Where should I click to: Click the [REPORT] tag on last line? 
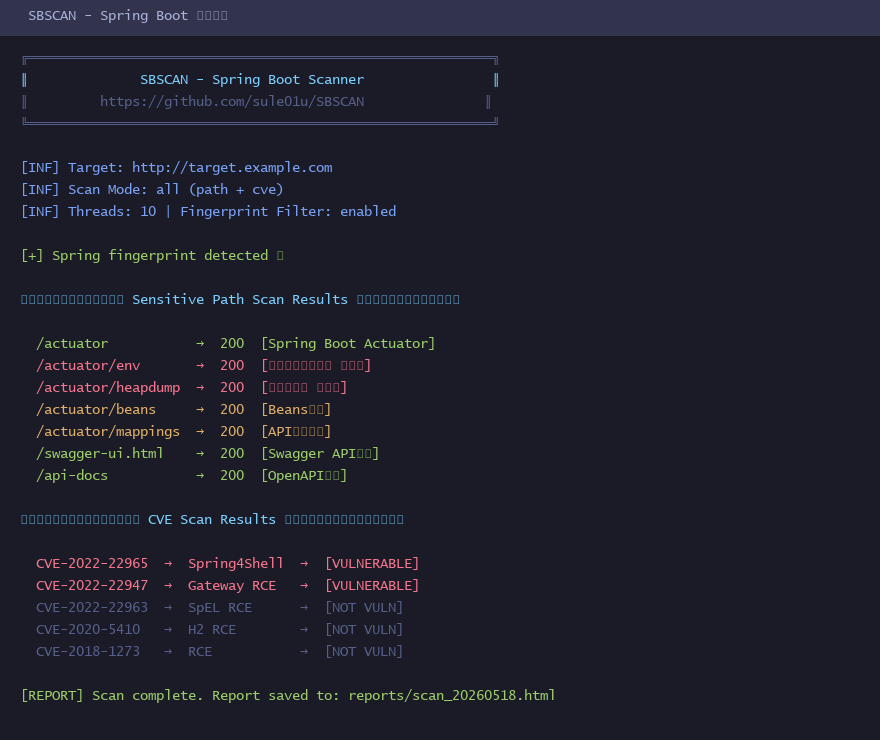[x=52, y=696]
